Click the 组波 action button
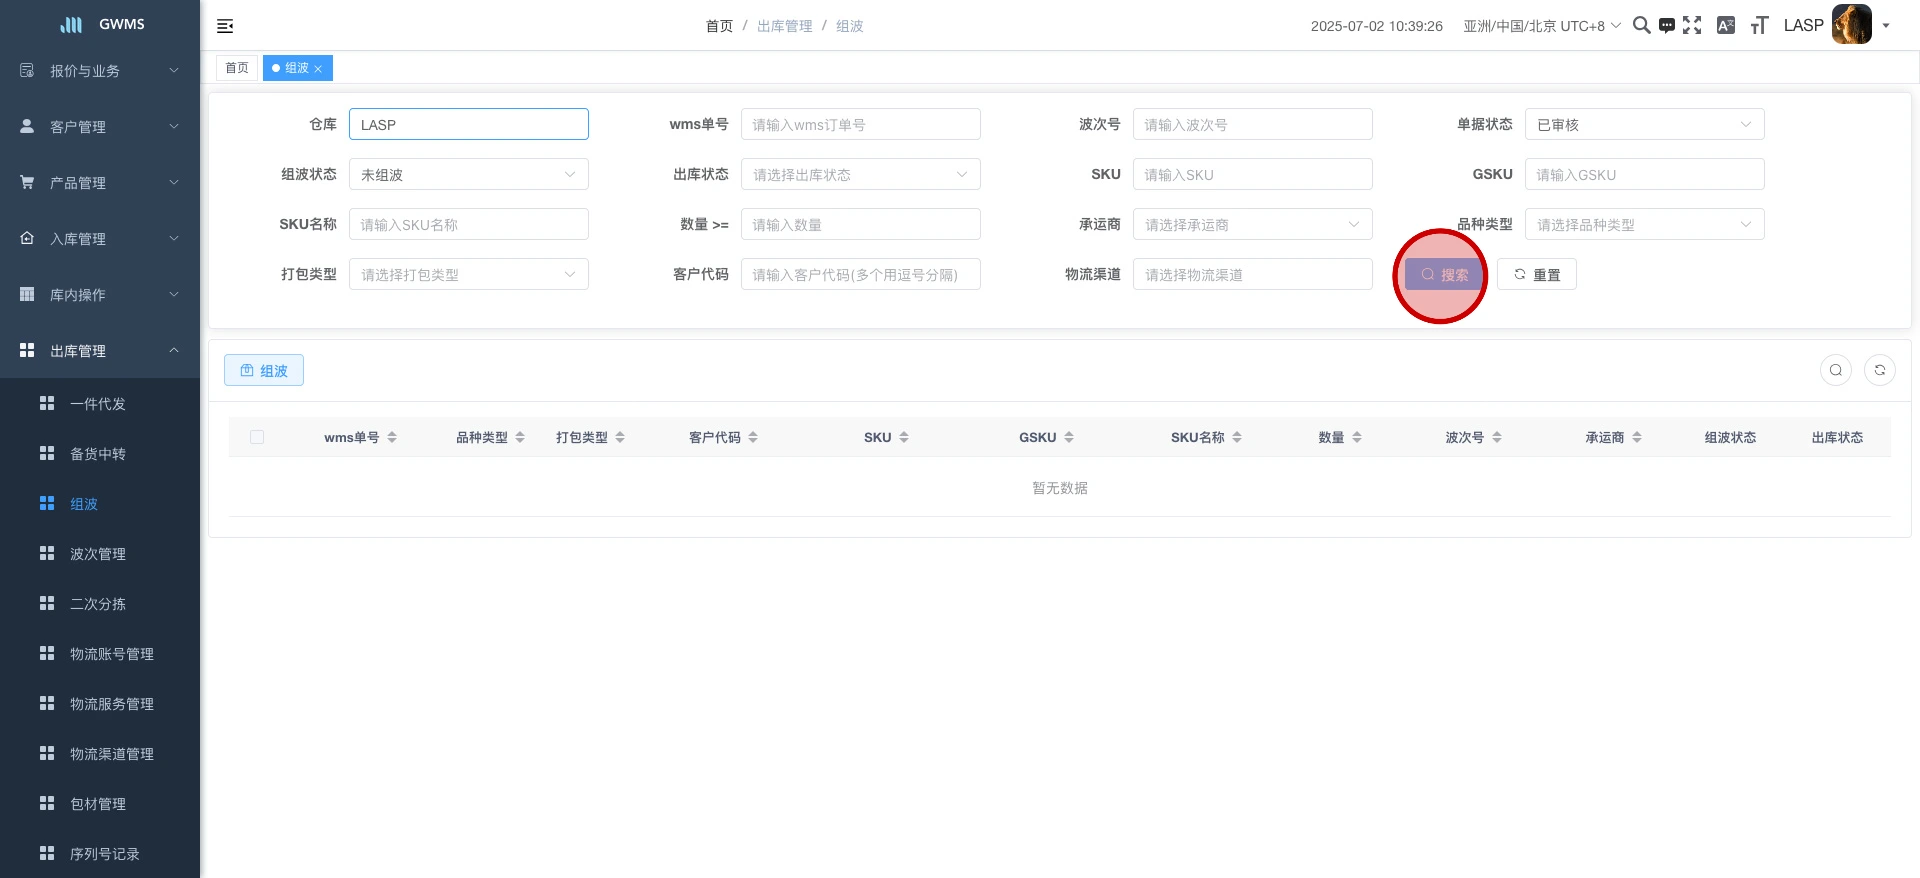 tap(264, 370)
